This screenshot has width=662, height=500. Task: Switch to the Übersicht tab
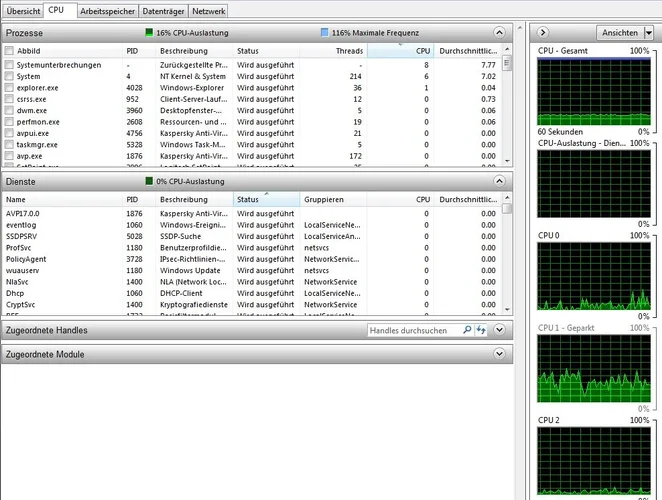pos(23,11)
